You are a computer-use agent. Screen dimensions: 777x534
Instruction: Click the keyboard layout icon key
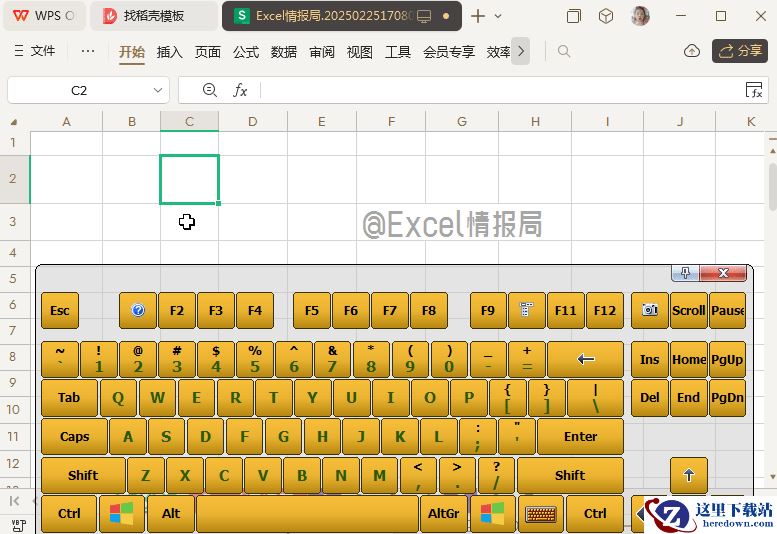[541, 514]
